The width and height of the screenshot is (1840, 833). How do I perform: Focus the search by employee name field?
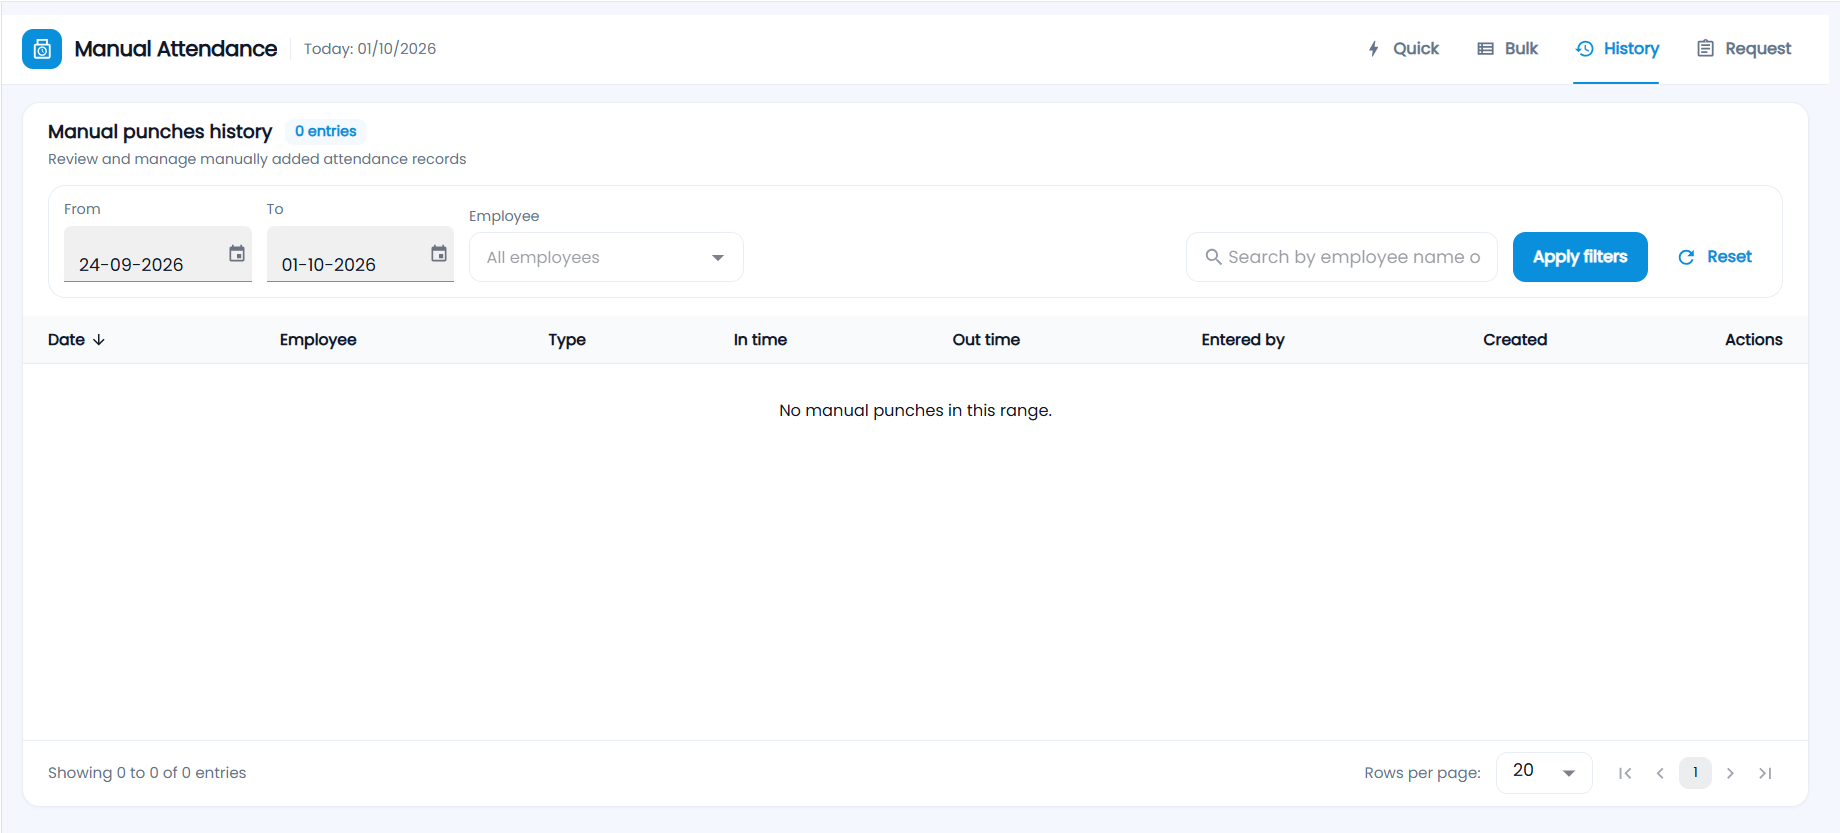pyautogui.click(x=1342, y=257)
